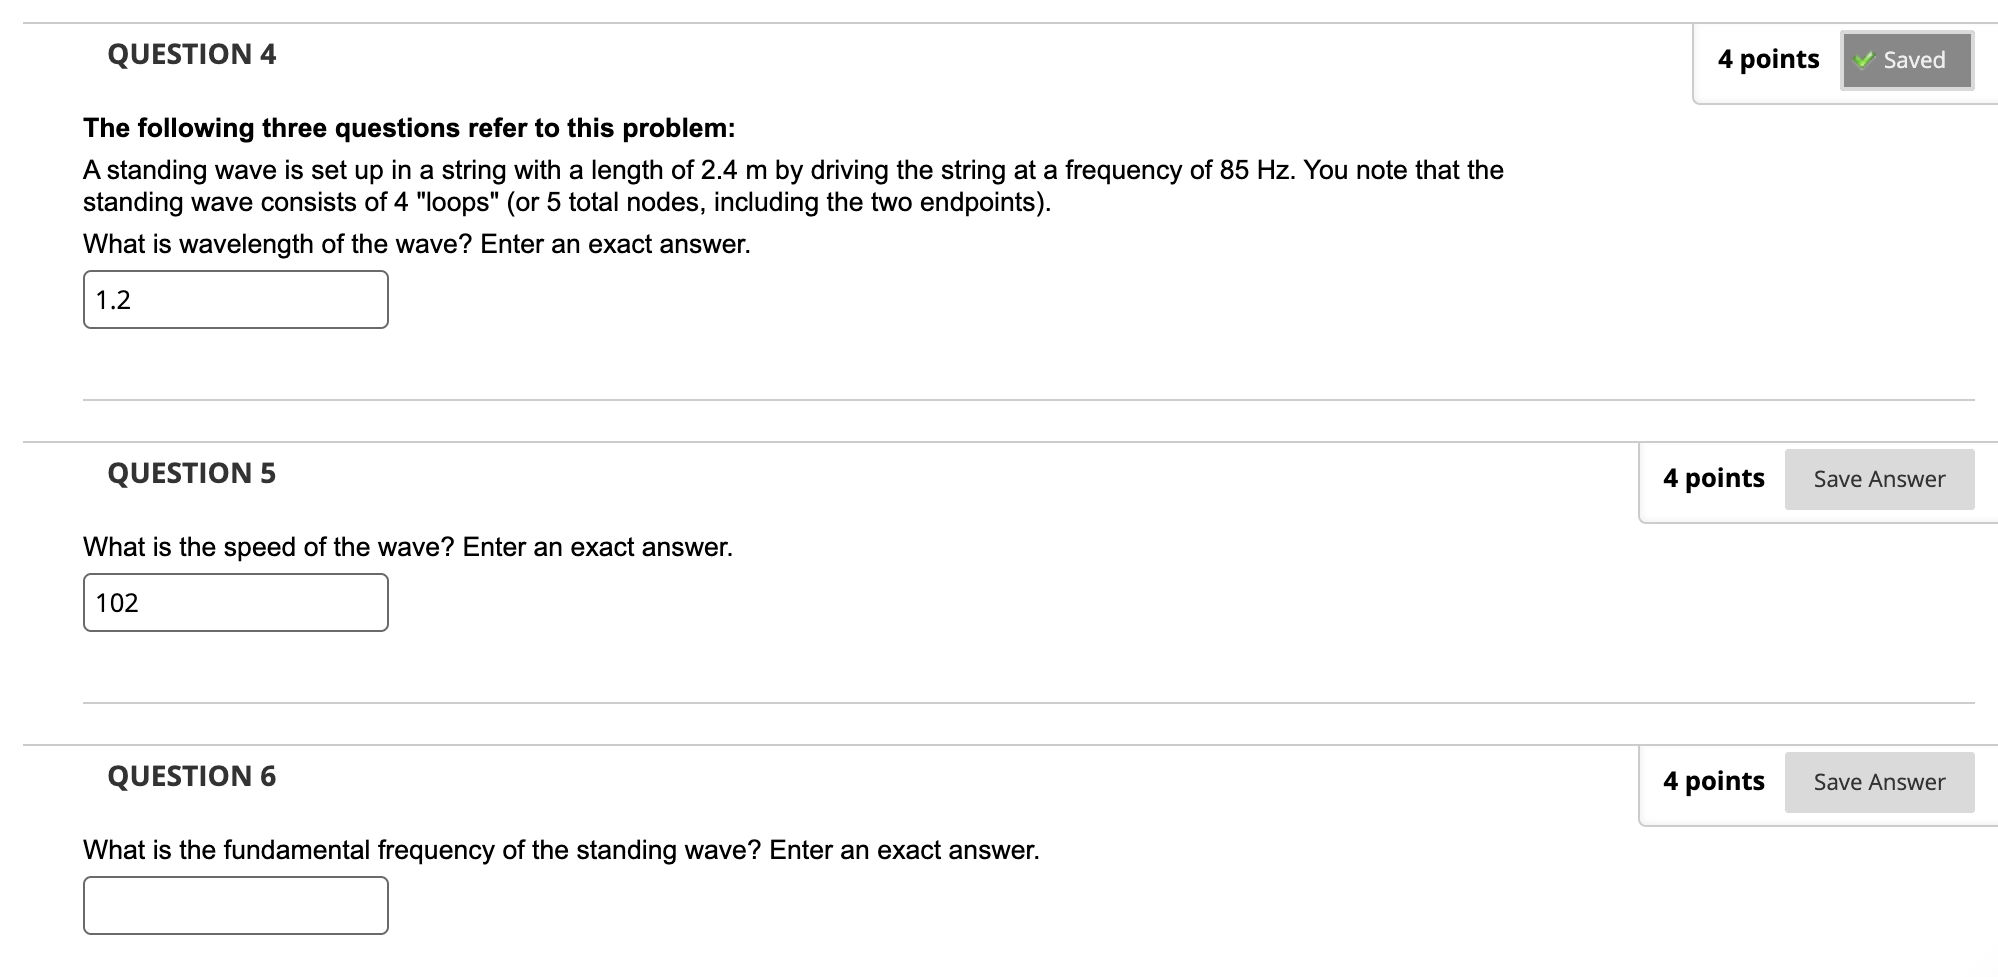1998x977 pixels.
Task: Click the wave speed question prompt text
Action: pos(408,546)
